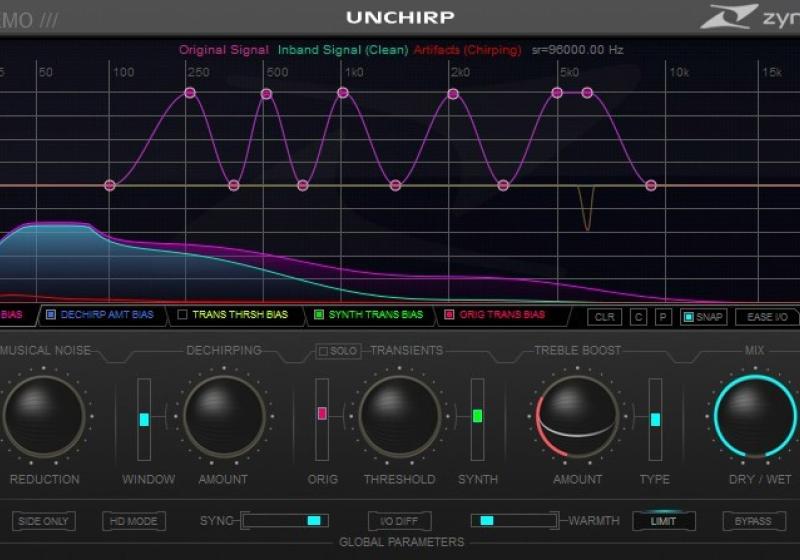This screenshot has width=800, height=560.
Task: Disable the SNAP option
Action: coord(702,316)
